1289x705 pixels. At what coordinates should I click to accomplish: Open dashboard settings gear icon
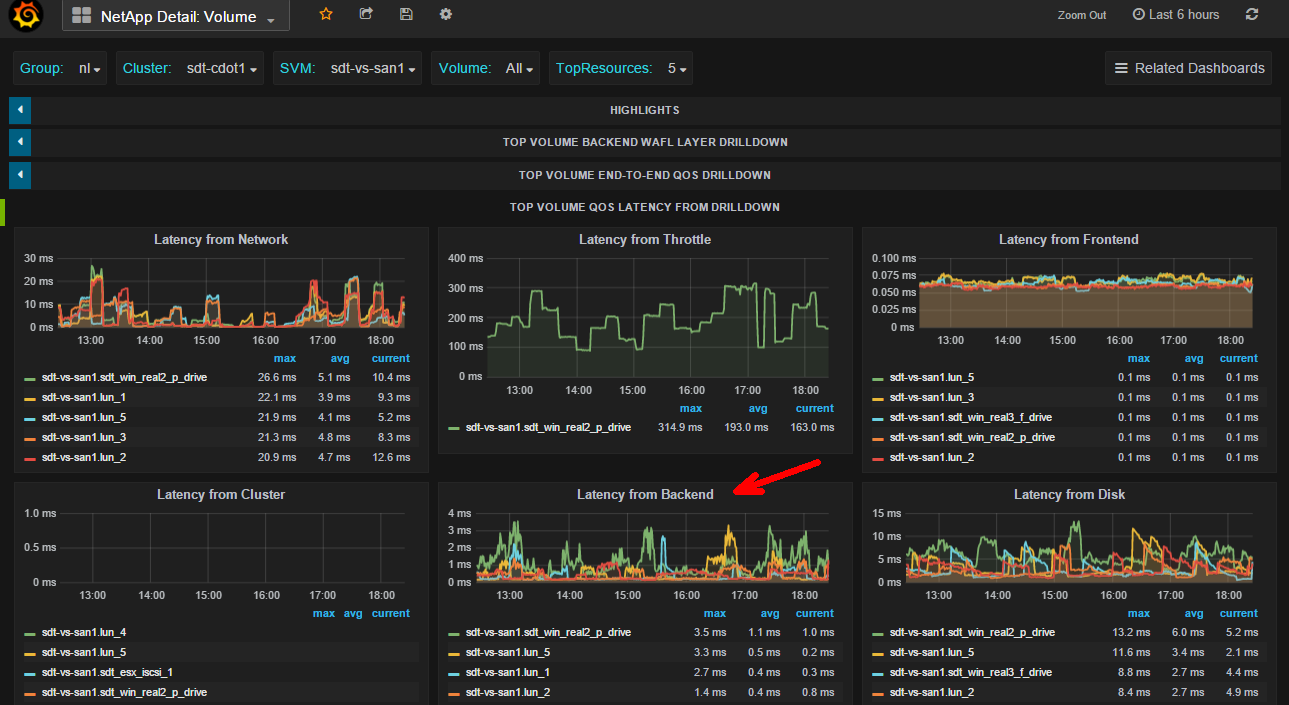pyautogui.click(x=446, y=14)
